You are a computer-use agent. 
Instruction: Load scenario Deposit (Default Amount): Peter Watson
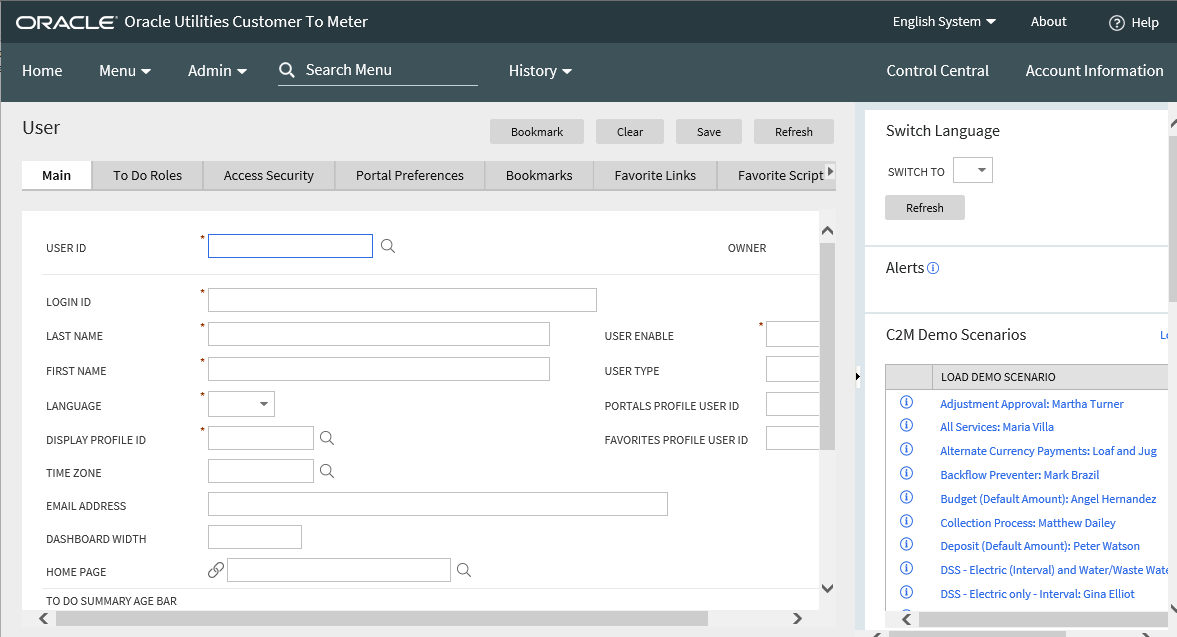click(x=1040, y=546)
